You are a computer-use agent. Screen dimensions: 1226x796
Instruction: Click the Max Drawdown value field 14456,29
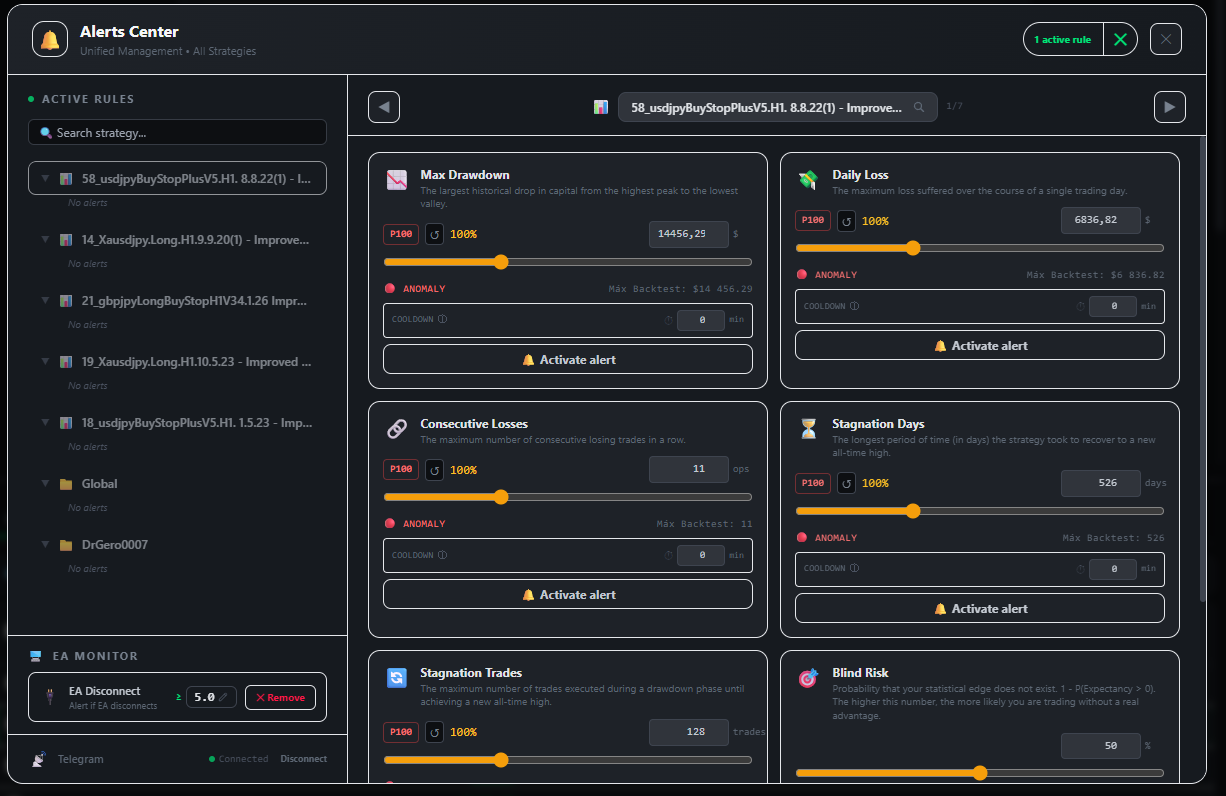click(689, 234)
